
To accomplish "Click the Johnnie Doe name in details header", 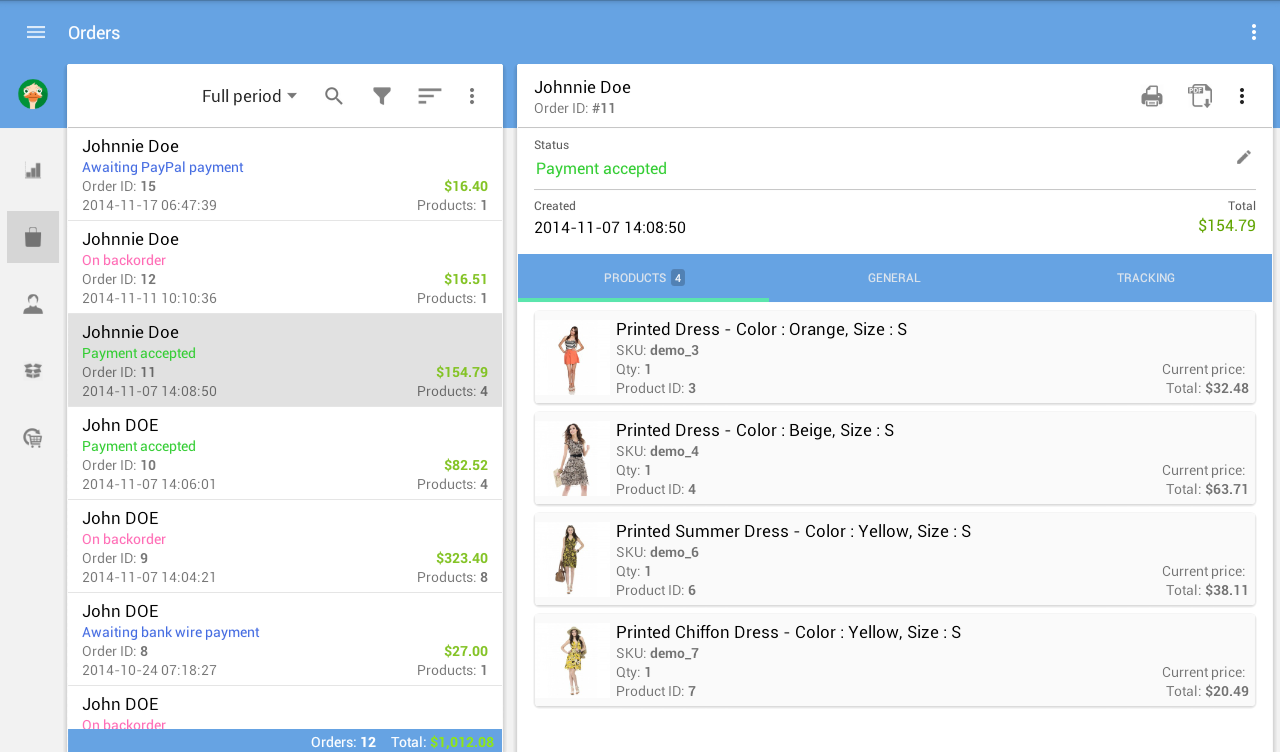I will pos(582,87).
